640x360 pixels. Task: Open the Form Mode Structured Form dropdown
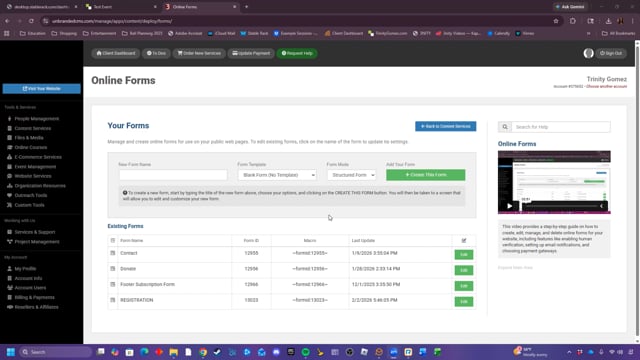click(x=351, y=175)
